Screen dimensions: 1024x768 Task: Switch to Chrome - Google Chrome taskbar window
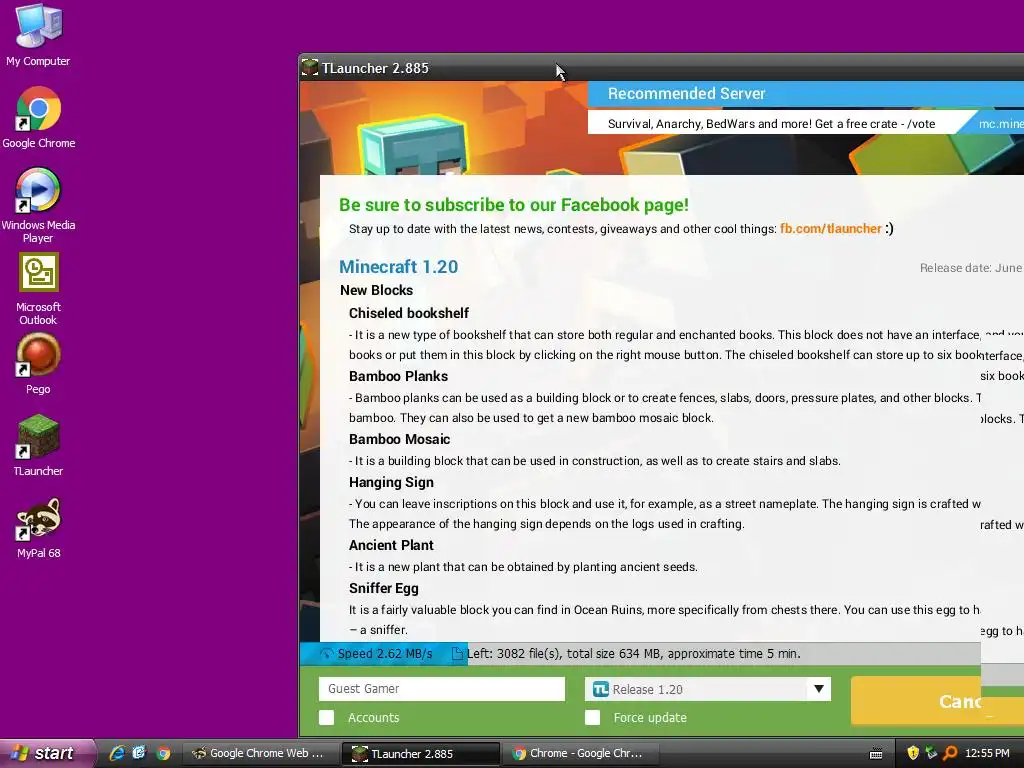(583, 753)
